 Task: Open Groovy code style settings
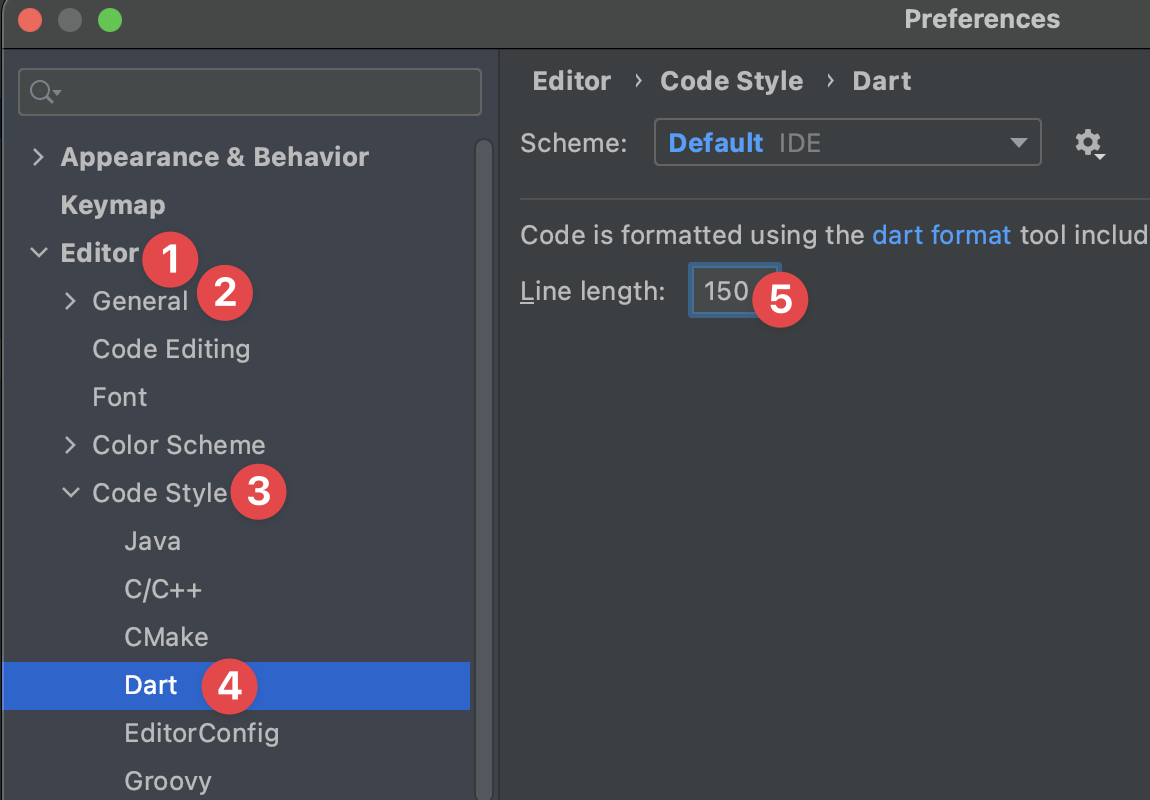pyautogui.click(x=167, y=780)
